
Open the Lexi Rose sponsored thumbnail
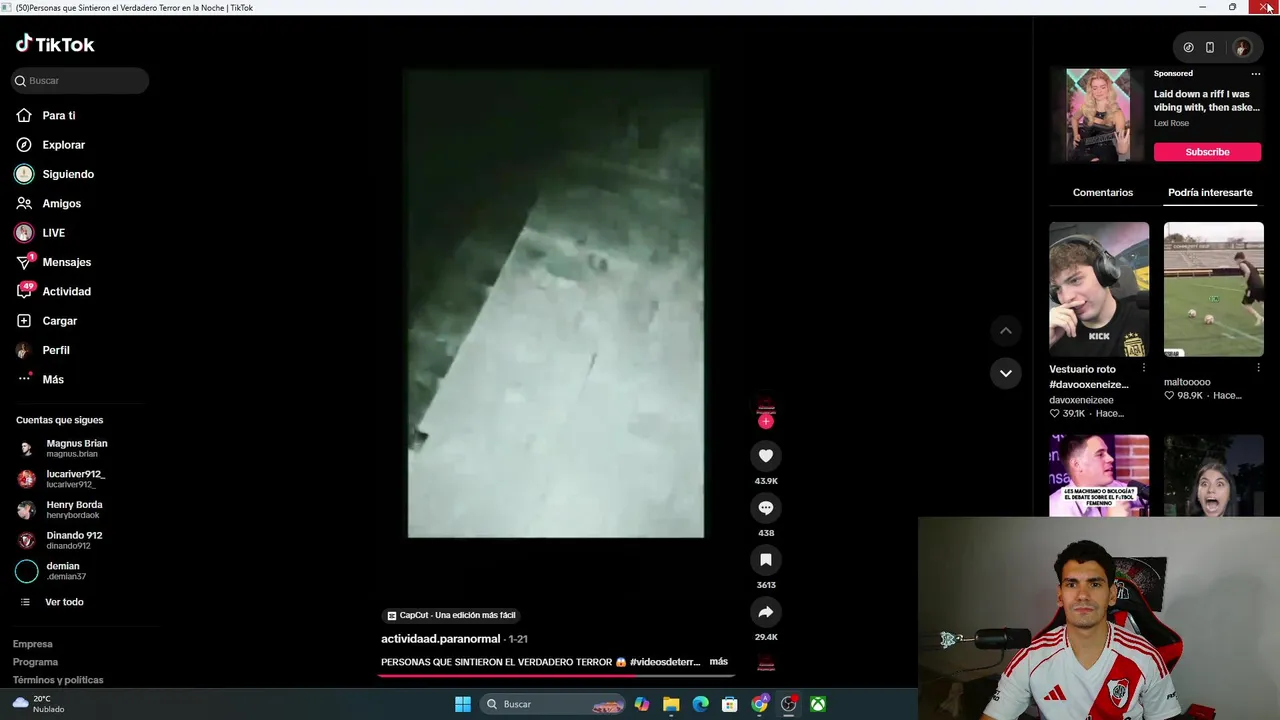[x=1098, y=115]
